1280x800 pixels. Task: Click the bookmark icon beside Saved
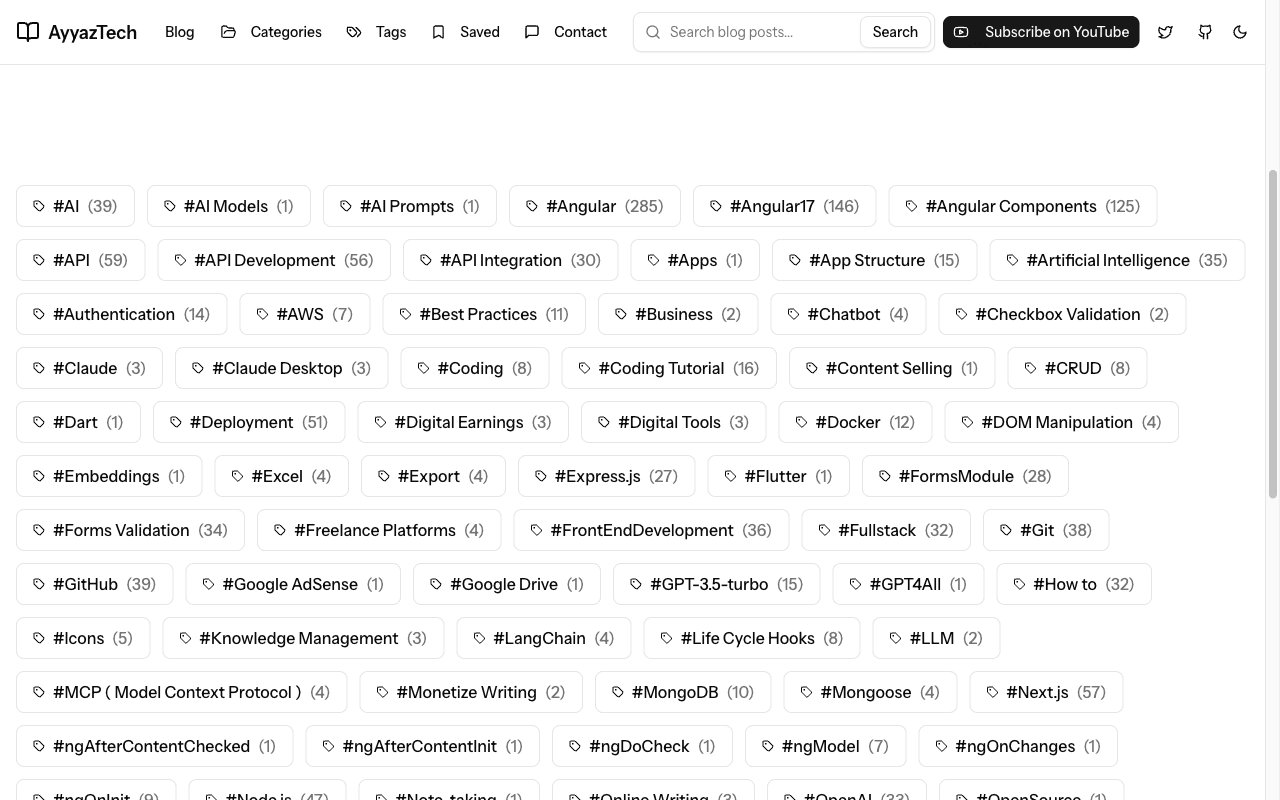tap(438, 32)
